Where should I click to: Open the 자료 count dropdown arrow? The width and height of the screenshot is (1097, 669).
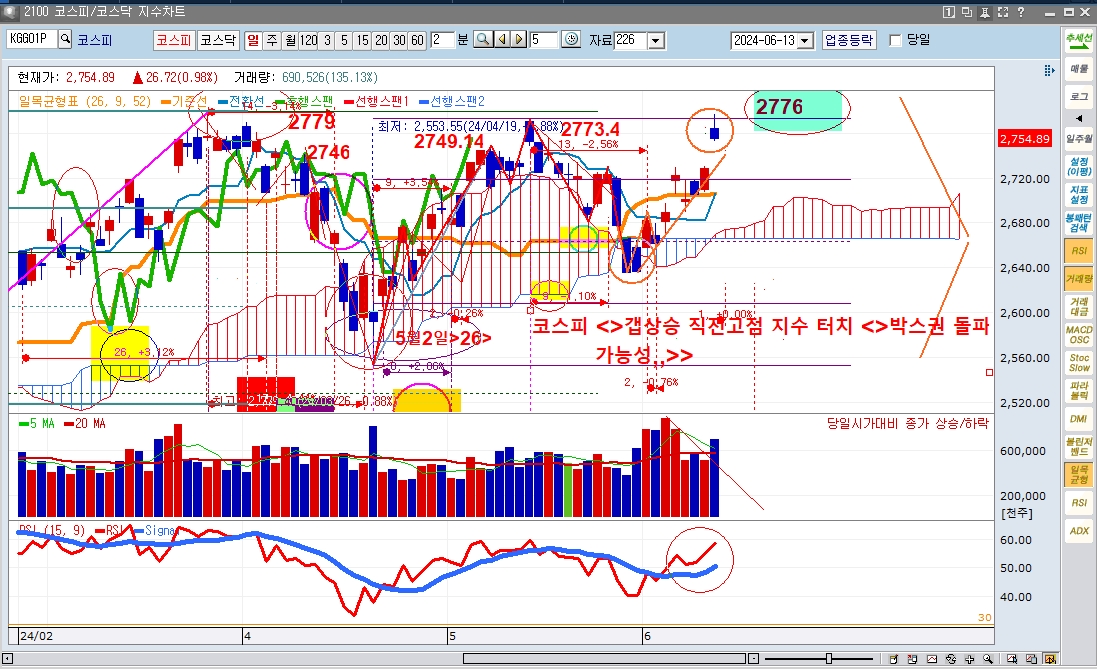[656, 41]
